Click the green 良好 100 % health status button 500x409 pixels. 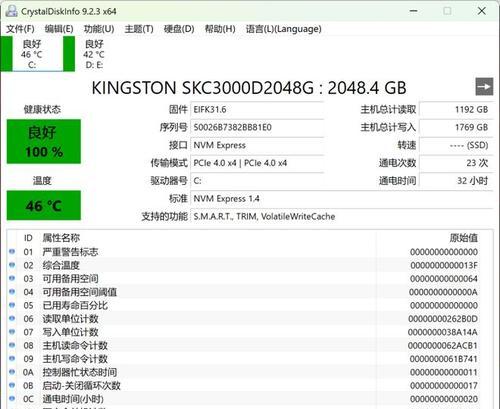point(44,141)
